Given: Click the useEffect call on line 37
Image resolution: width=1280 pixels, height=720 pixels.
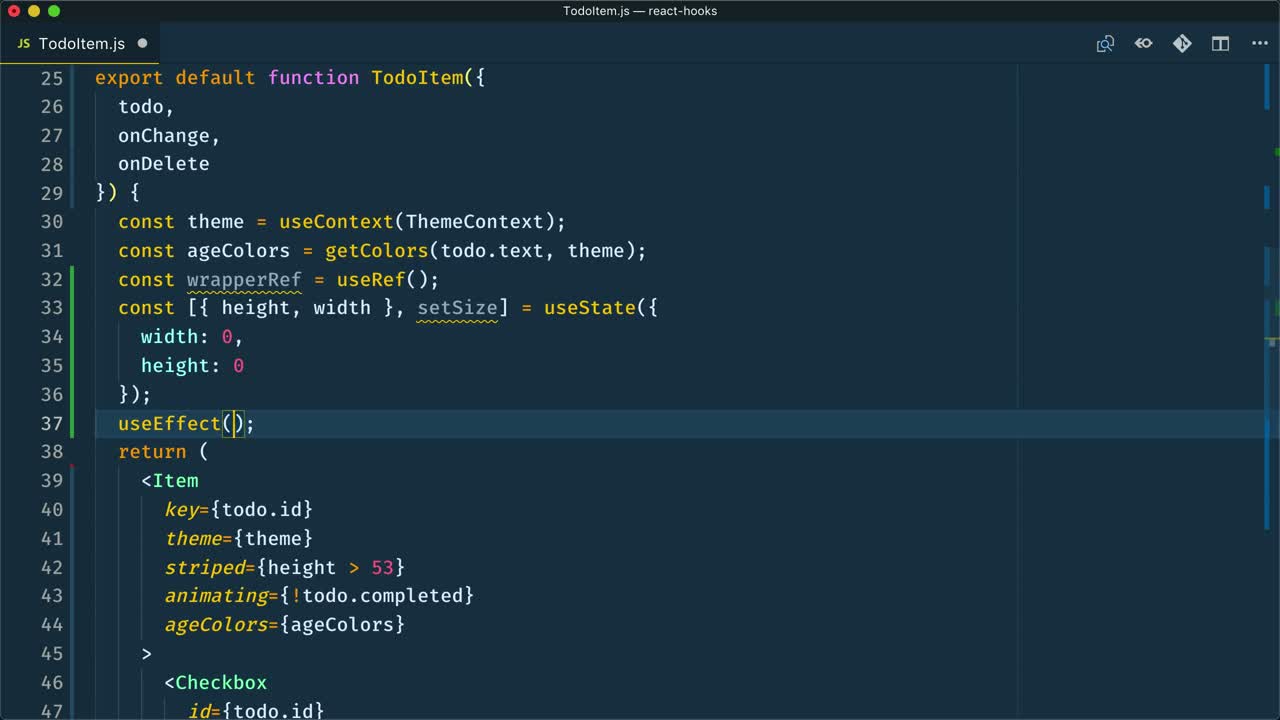Looking at the screenshot, I should pos(168,423).
